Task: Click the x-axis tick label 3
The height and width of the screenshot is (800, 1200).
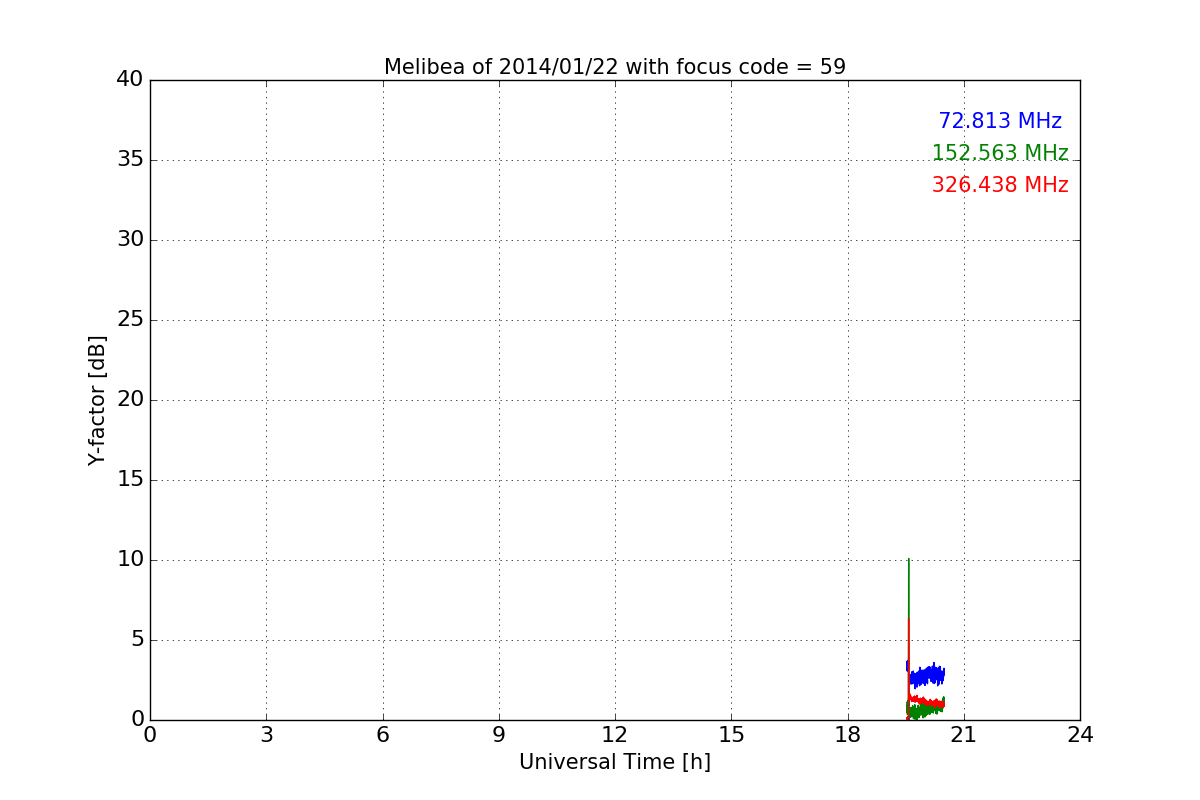Action: click(266, 735)
